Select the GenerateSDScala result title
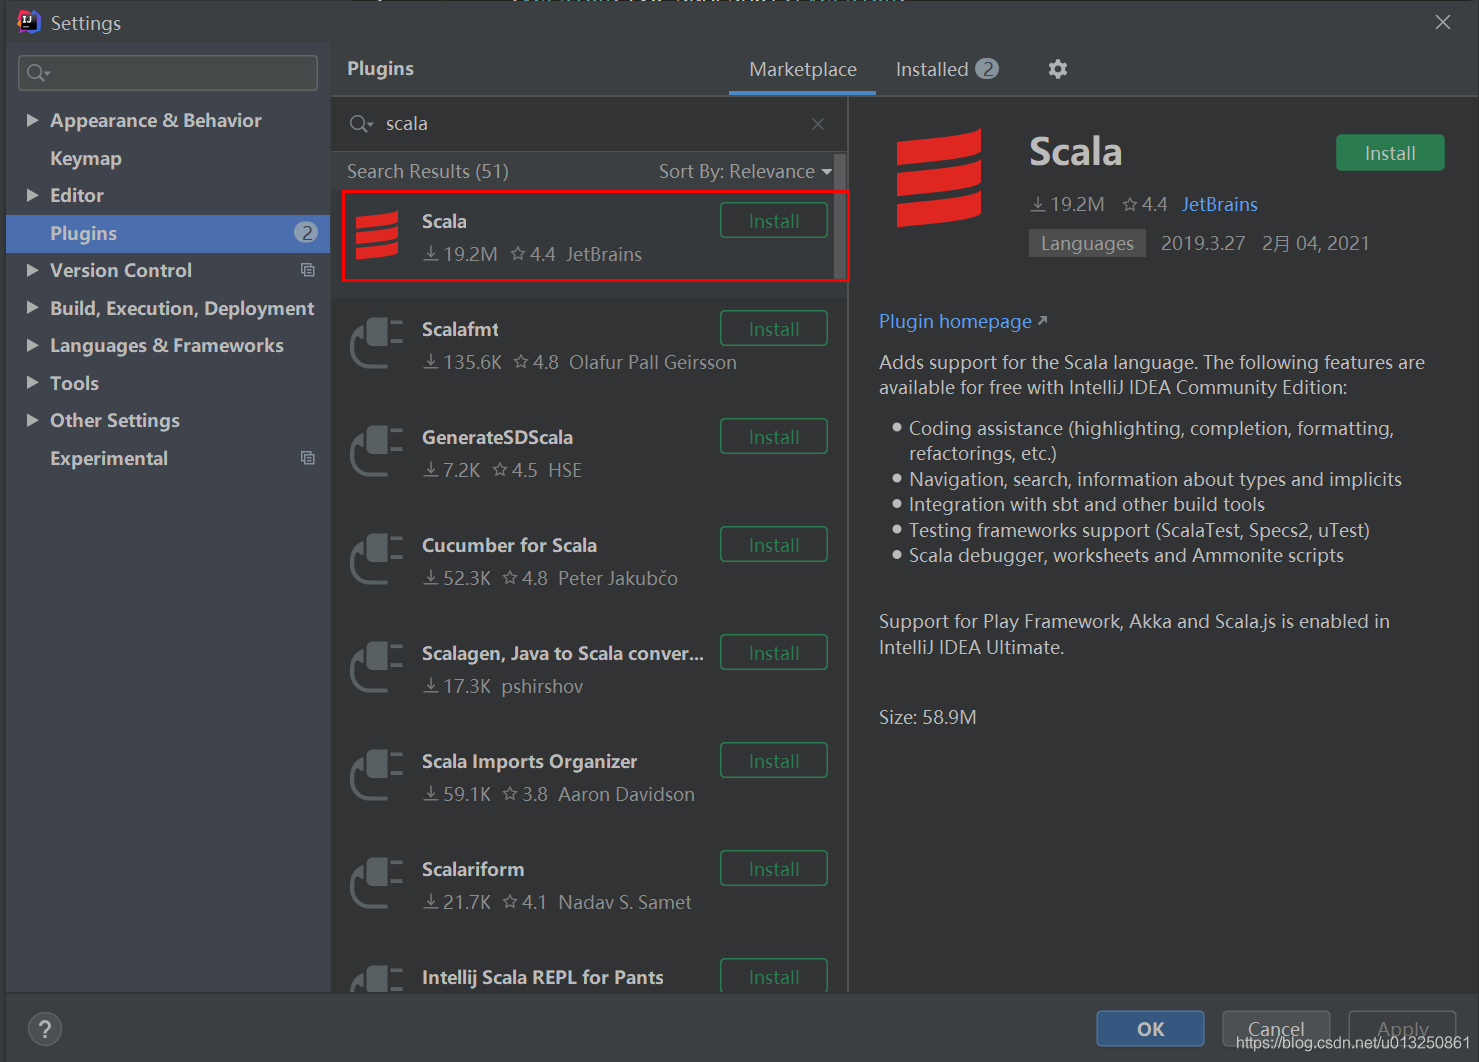The width and height of the screenshot is (1479, 1062). click(x=497, y=437)
